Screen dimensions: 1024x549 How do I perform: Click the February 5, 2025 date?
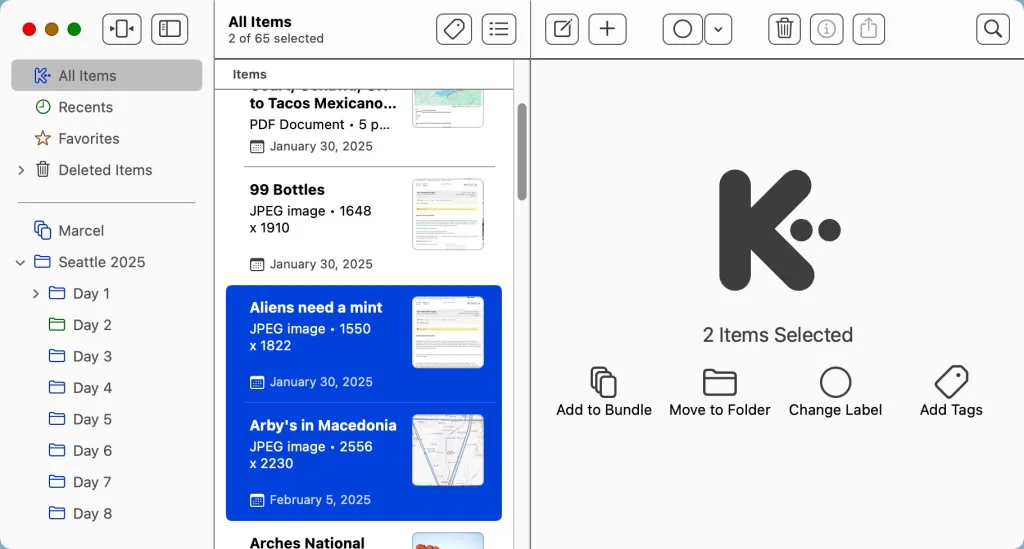click(x=320, y=500)
